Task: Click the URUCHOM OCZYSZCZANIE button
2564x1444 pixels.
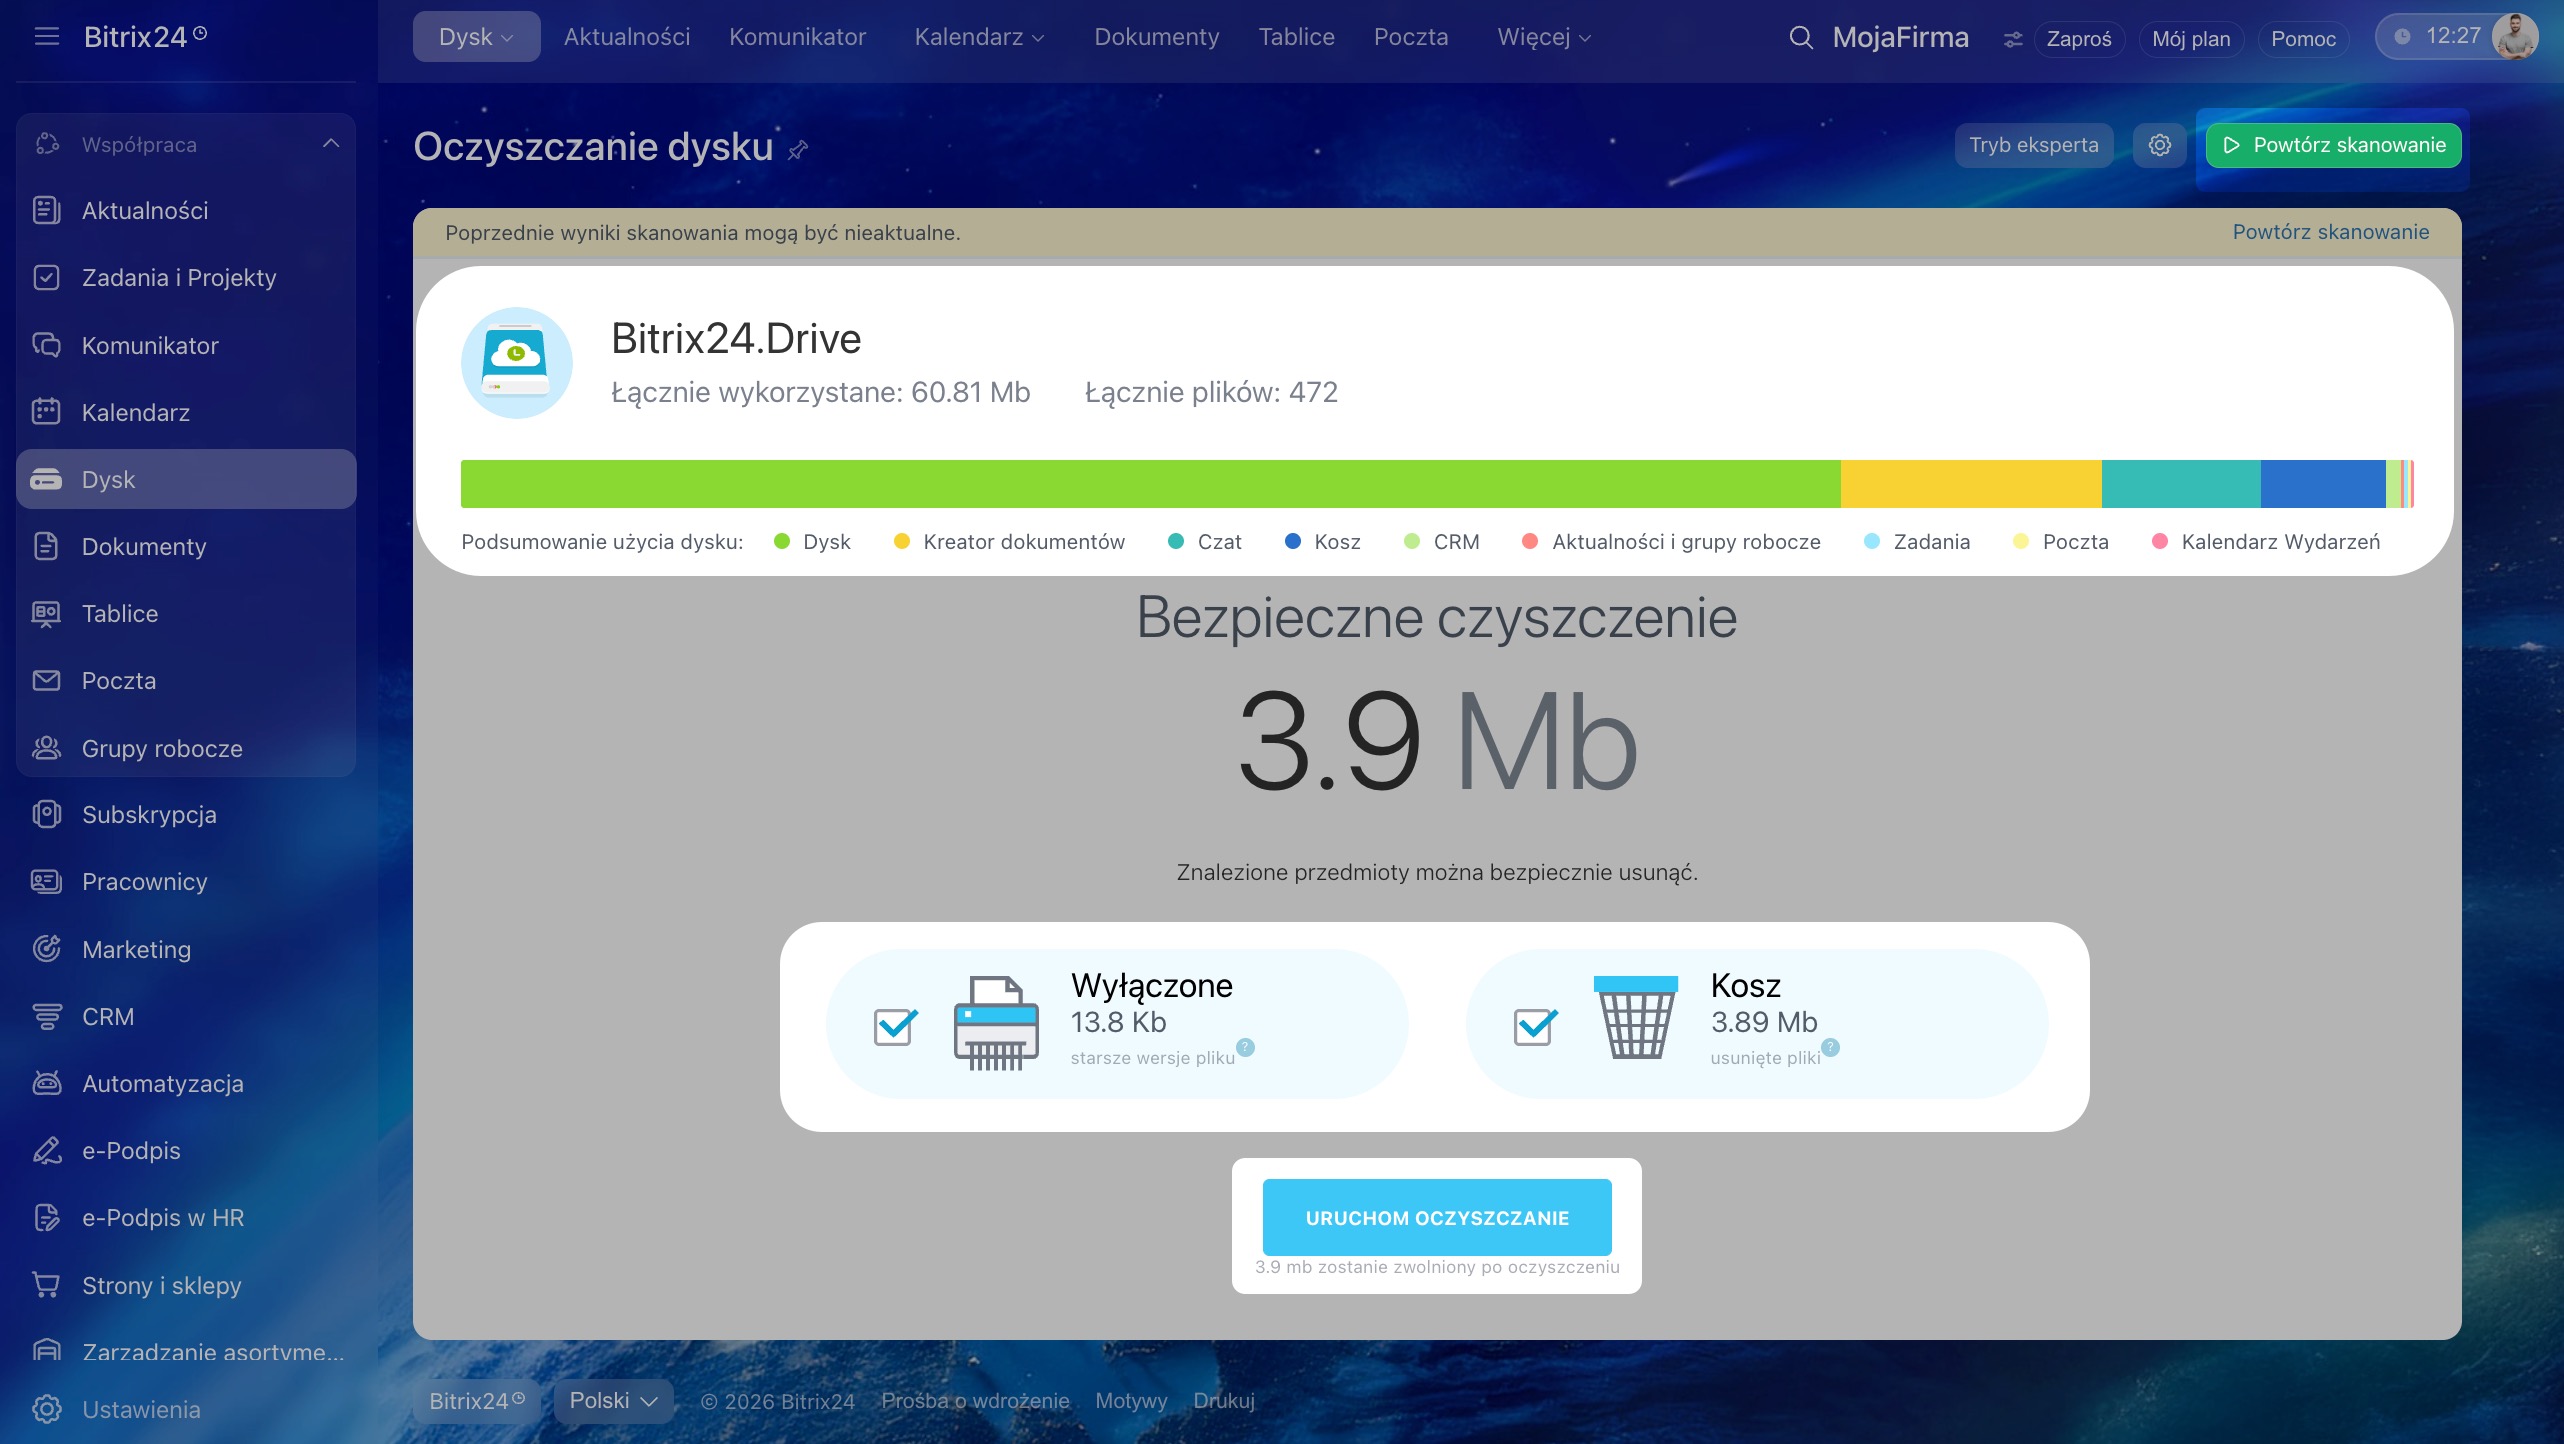Action: [x=1436, y=1217]
